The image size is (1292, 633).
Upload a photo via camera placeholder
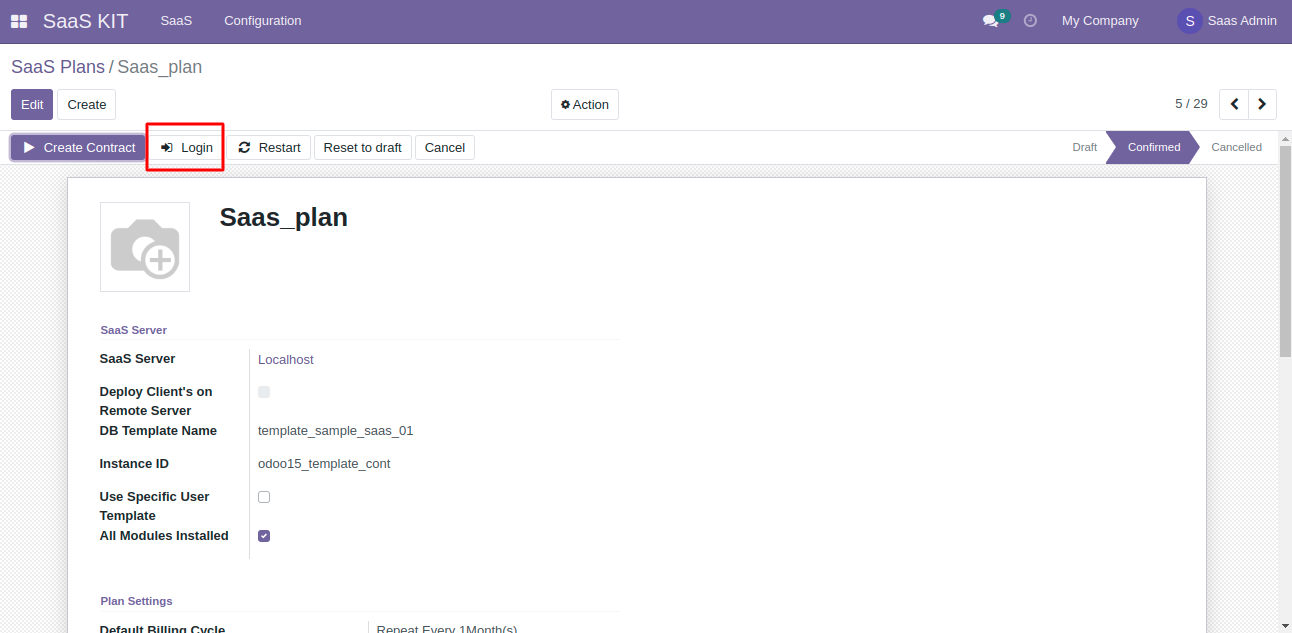[x=145, y=247]
